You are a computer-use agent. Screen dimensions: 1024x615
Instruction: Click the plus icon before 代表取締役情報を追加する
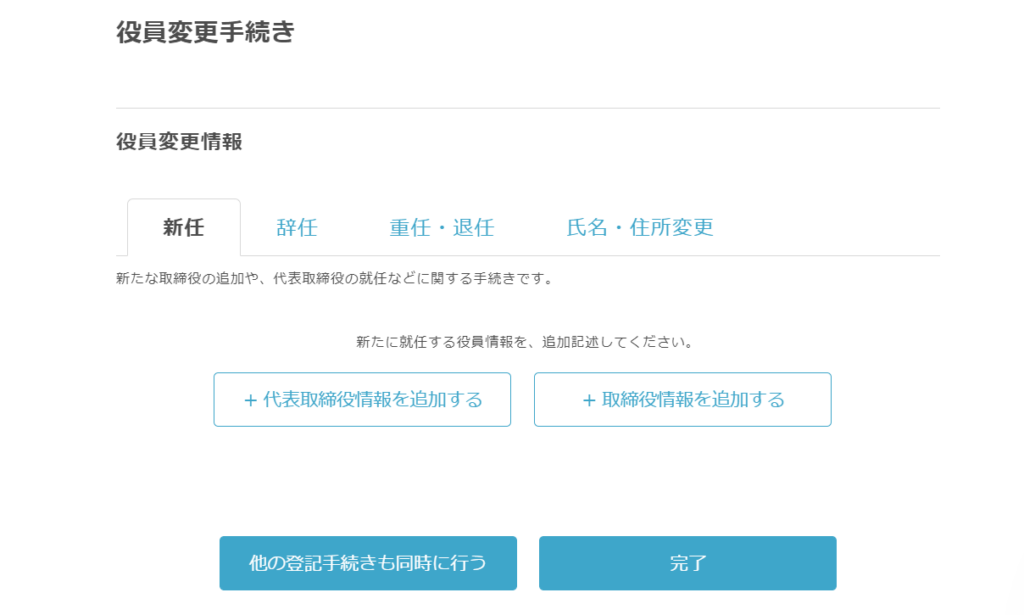[x=250, y=400]
